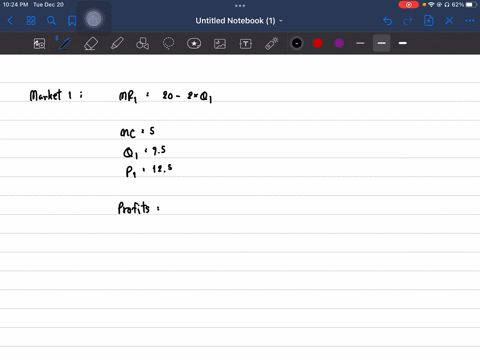Viewport: 480px width, 360px height.
Task: Select the Eraser tool
Action: click(x=91, y=44)
